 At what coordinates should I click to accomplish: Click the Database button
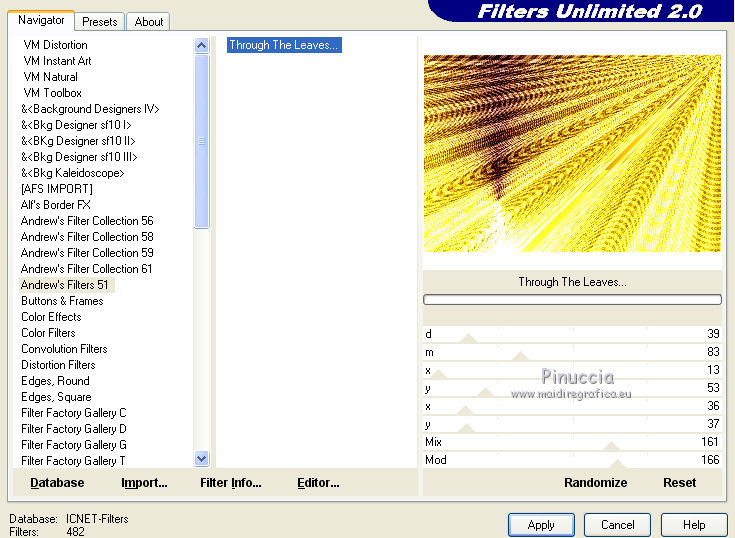[57, 483]
